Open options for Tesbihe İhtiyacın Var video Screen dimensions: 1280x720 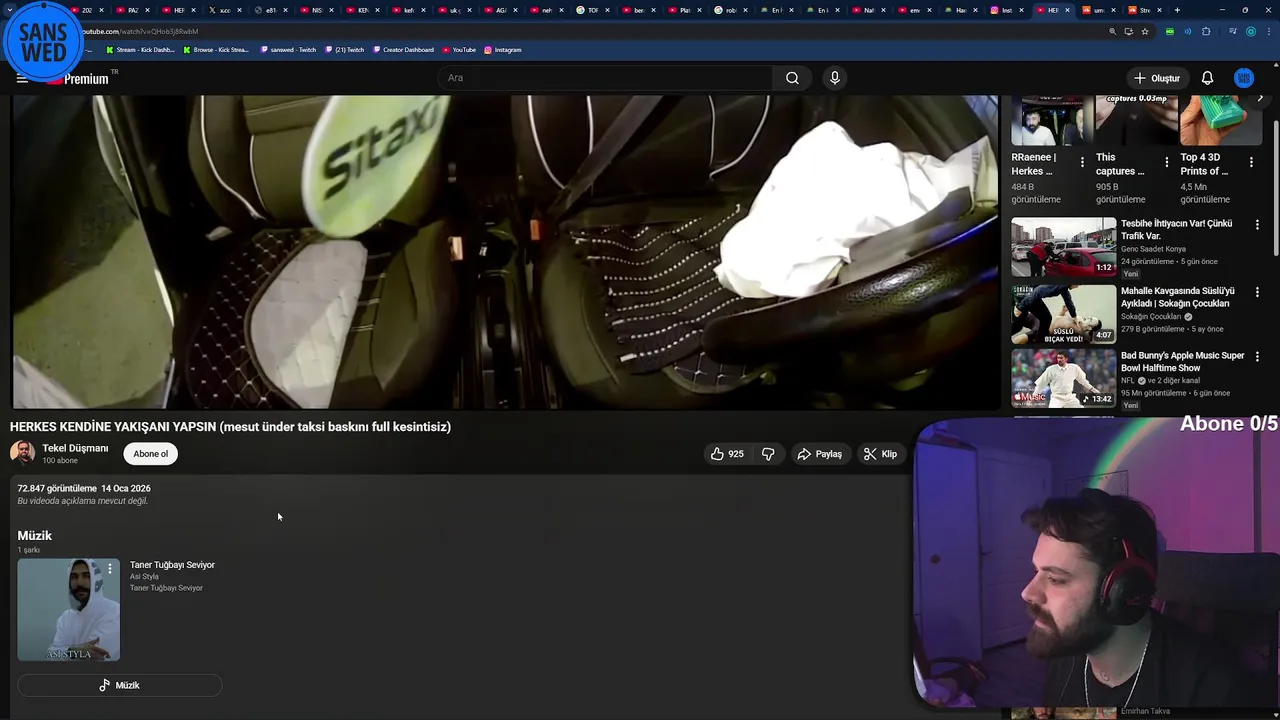1257,225
